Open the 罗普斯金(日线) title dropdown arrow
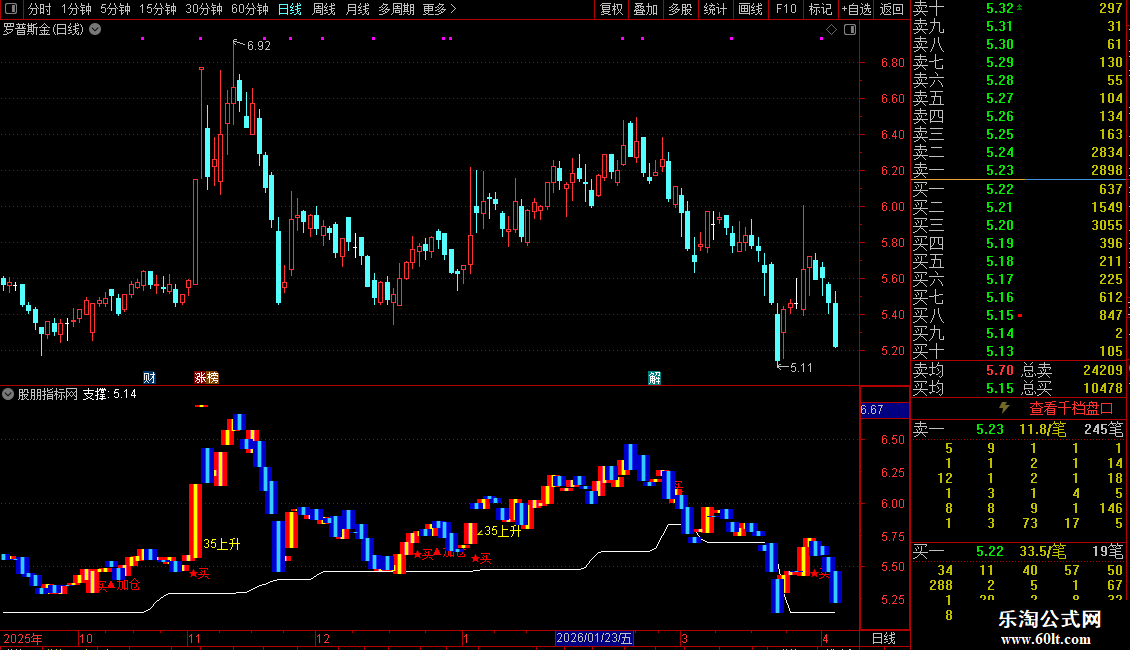 pyautogui.click(x=95, y=30)
